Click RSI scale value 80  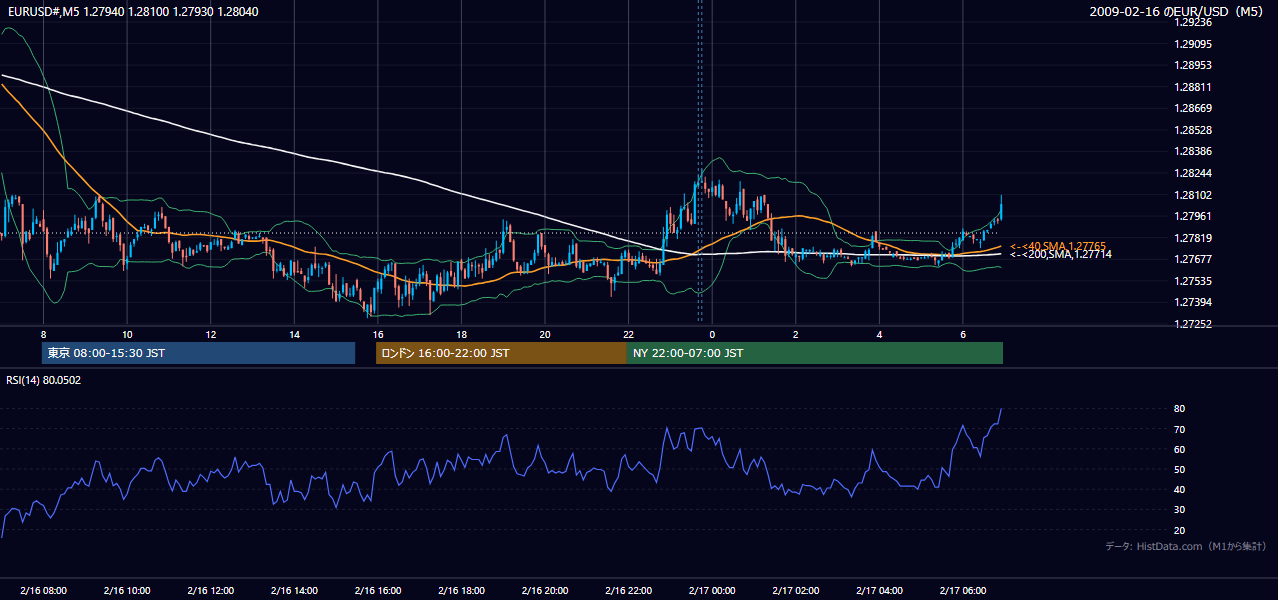point(1180,409)
